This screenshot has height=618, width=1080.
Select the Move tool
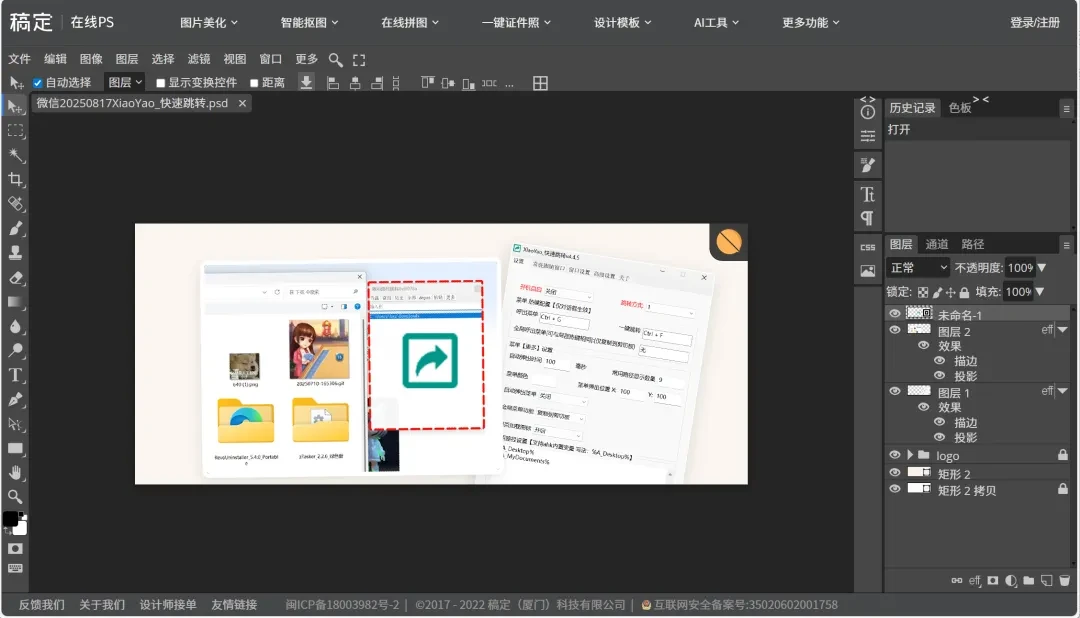tap(15, 107)
